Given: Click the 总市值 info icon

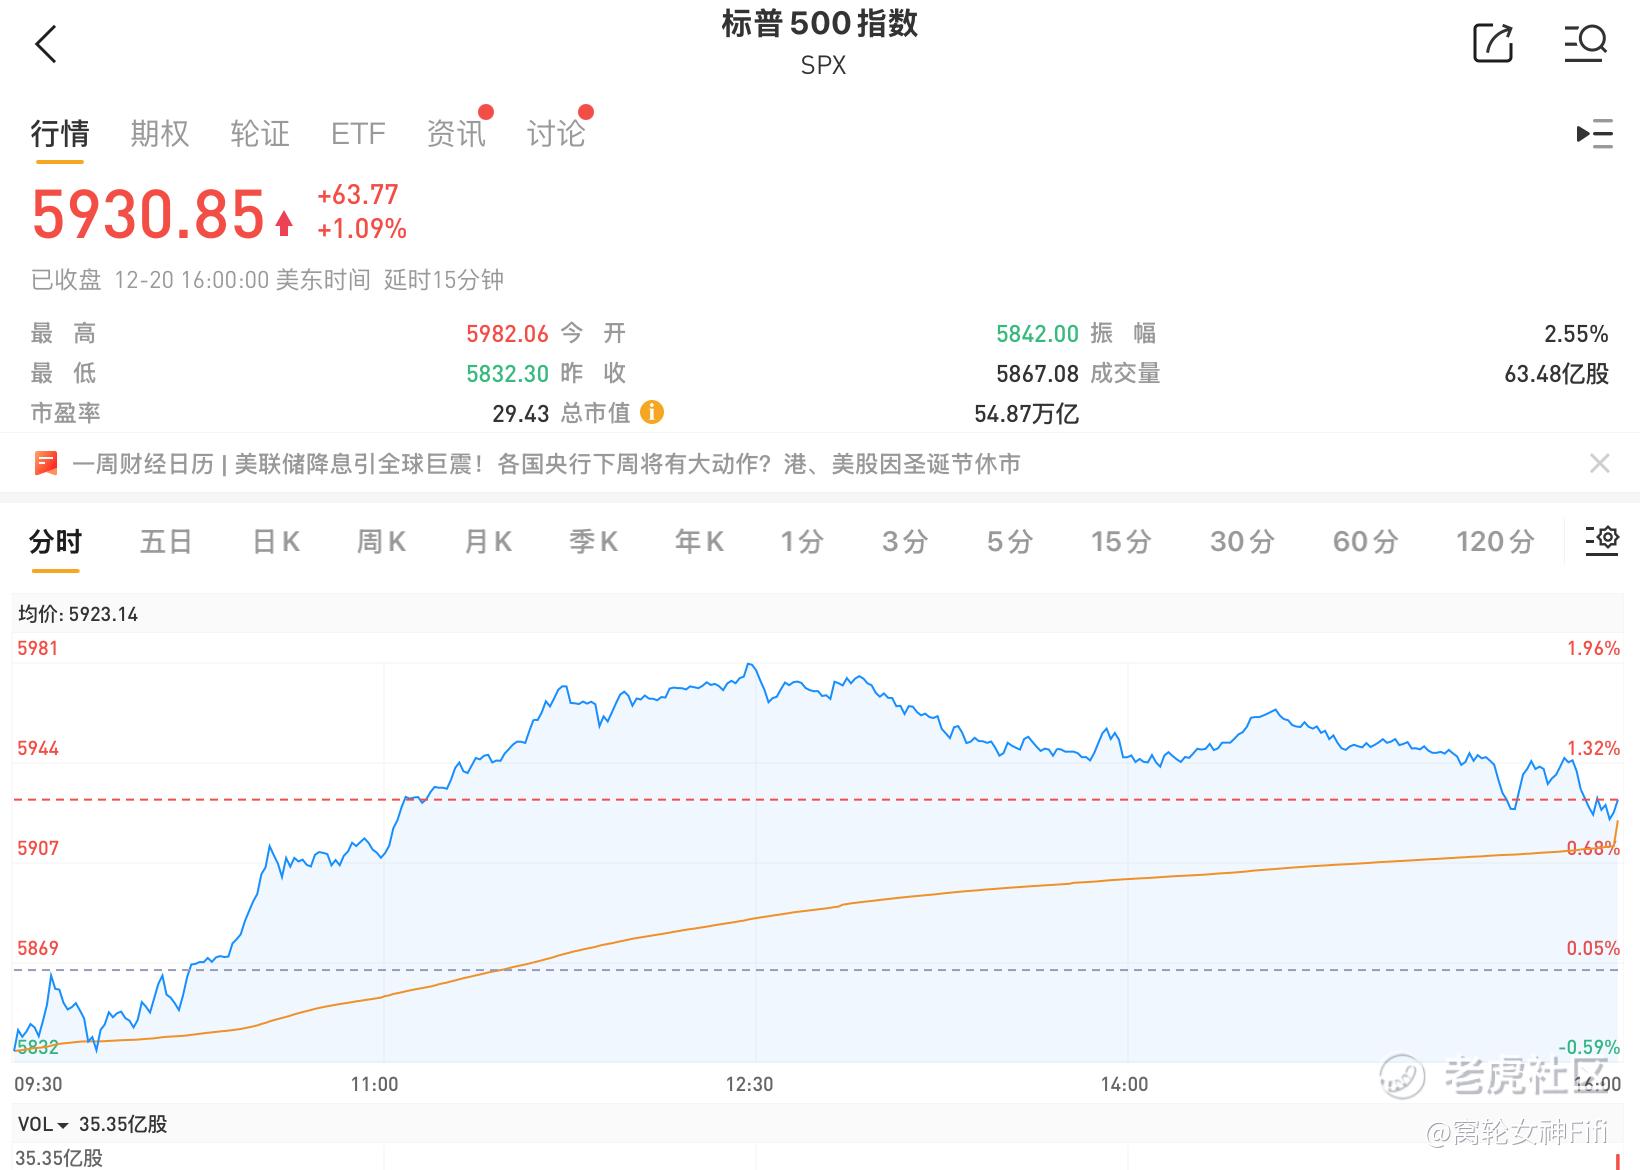Looking at the screenshot, I should 652,412.
